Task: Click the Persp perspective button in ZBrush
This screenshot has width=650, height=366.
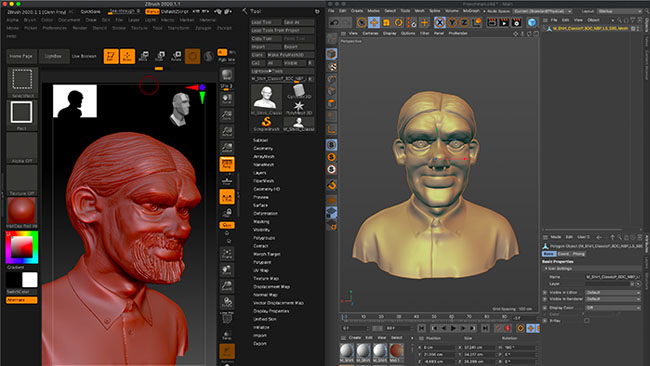Action: tap(227, 164)
